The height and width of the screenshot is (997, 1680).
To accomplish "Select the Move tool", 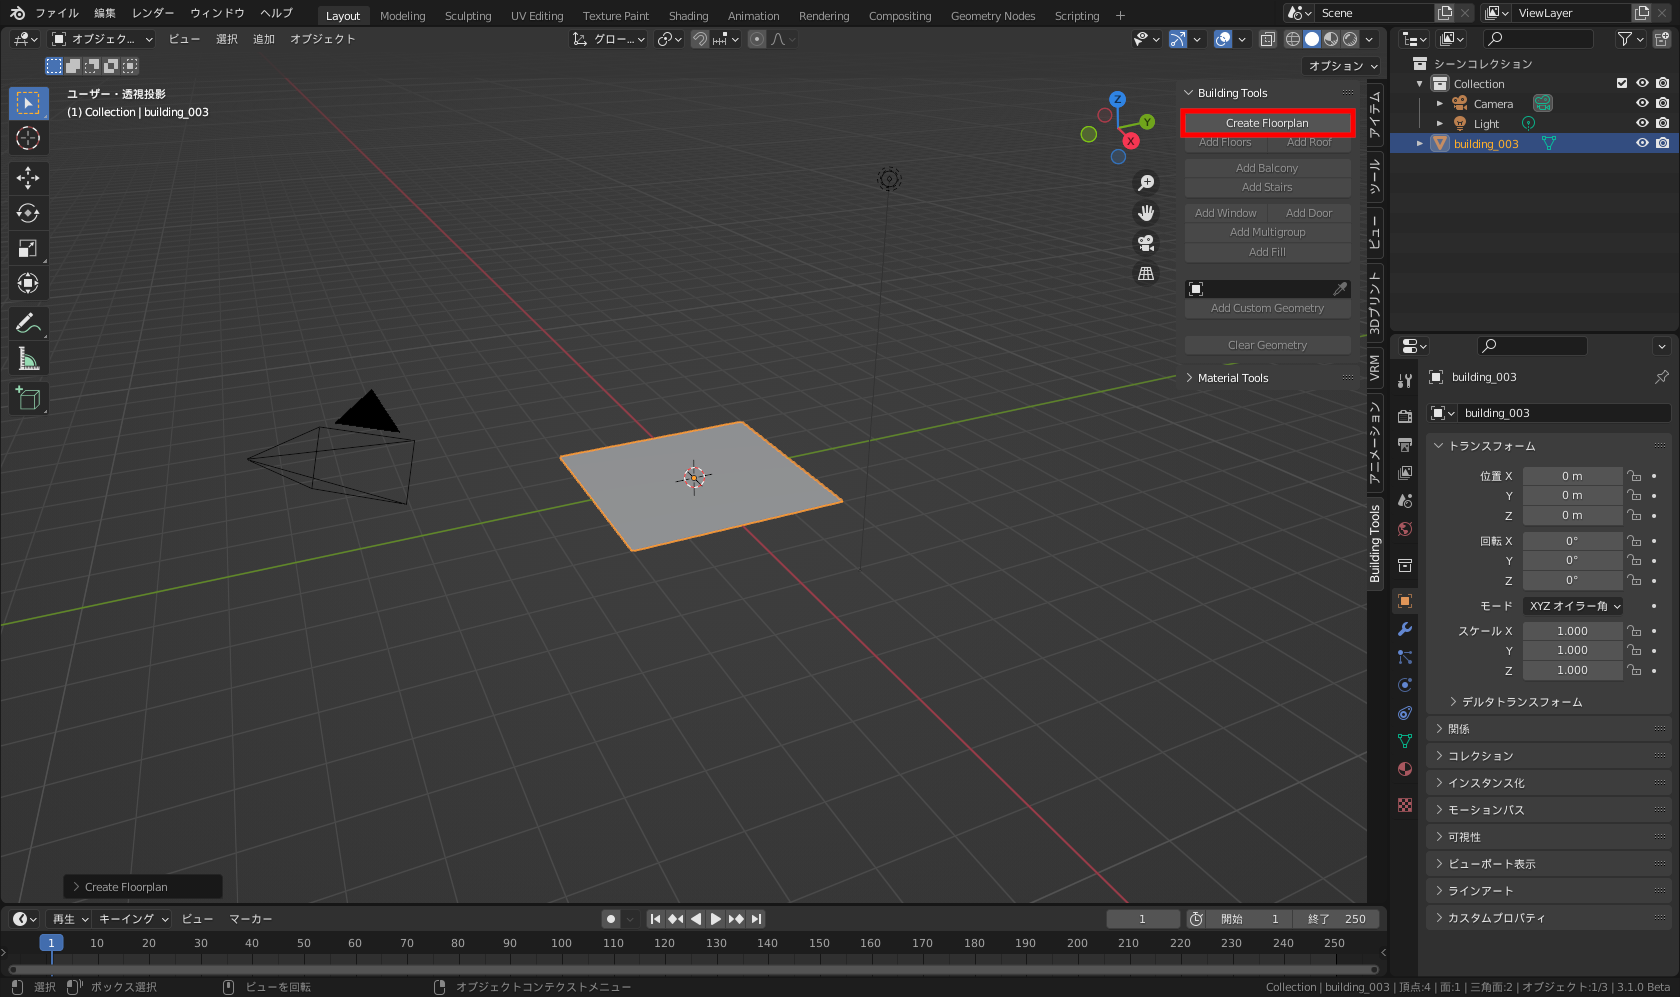I will (x=28, y=177).
